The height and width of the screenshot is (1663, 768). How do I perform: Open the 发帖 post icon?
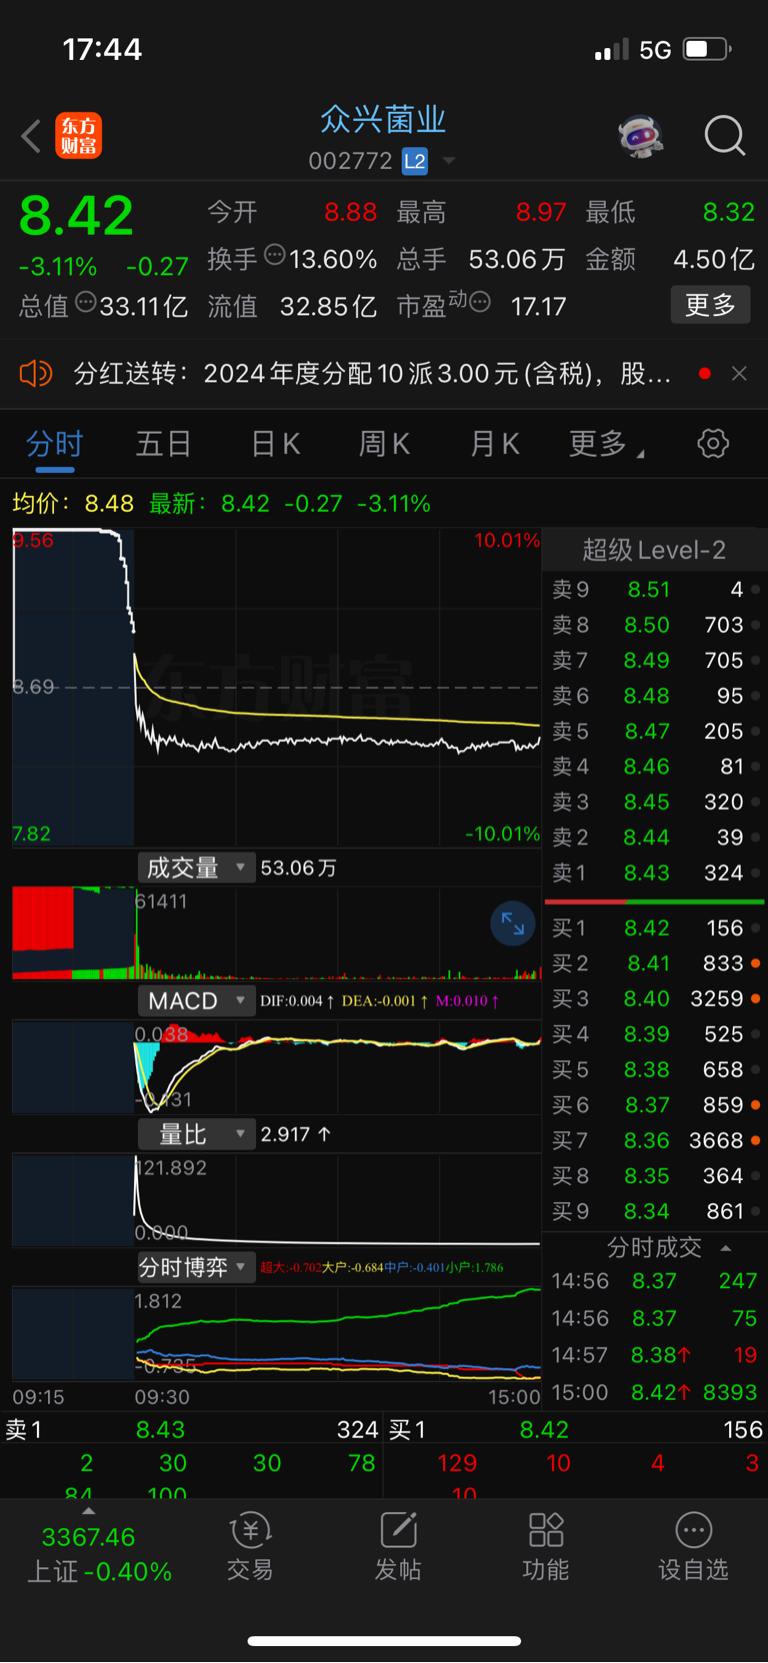pyautogui.click(x=398, y=1547)
